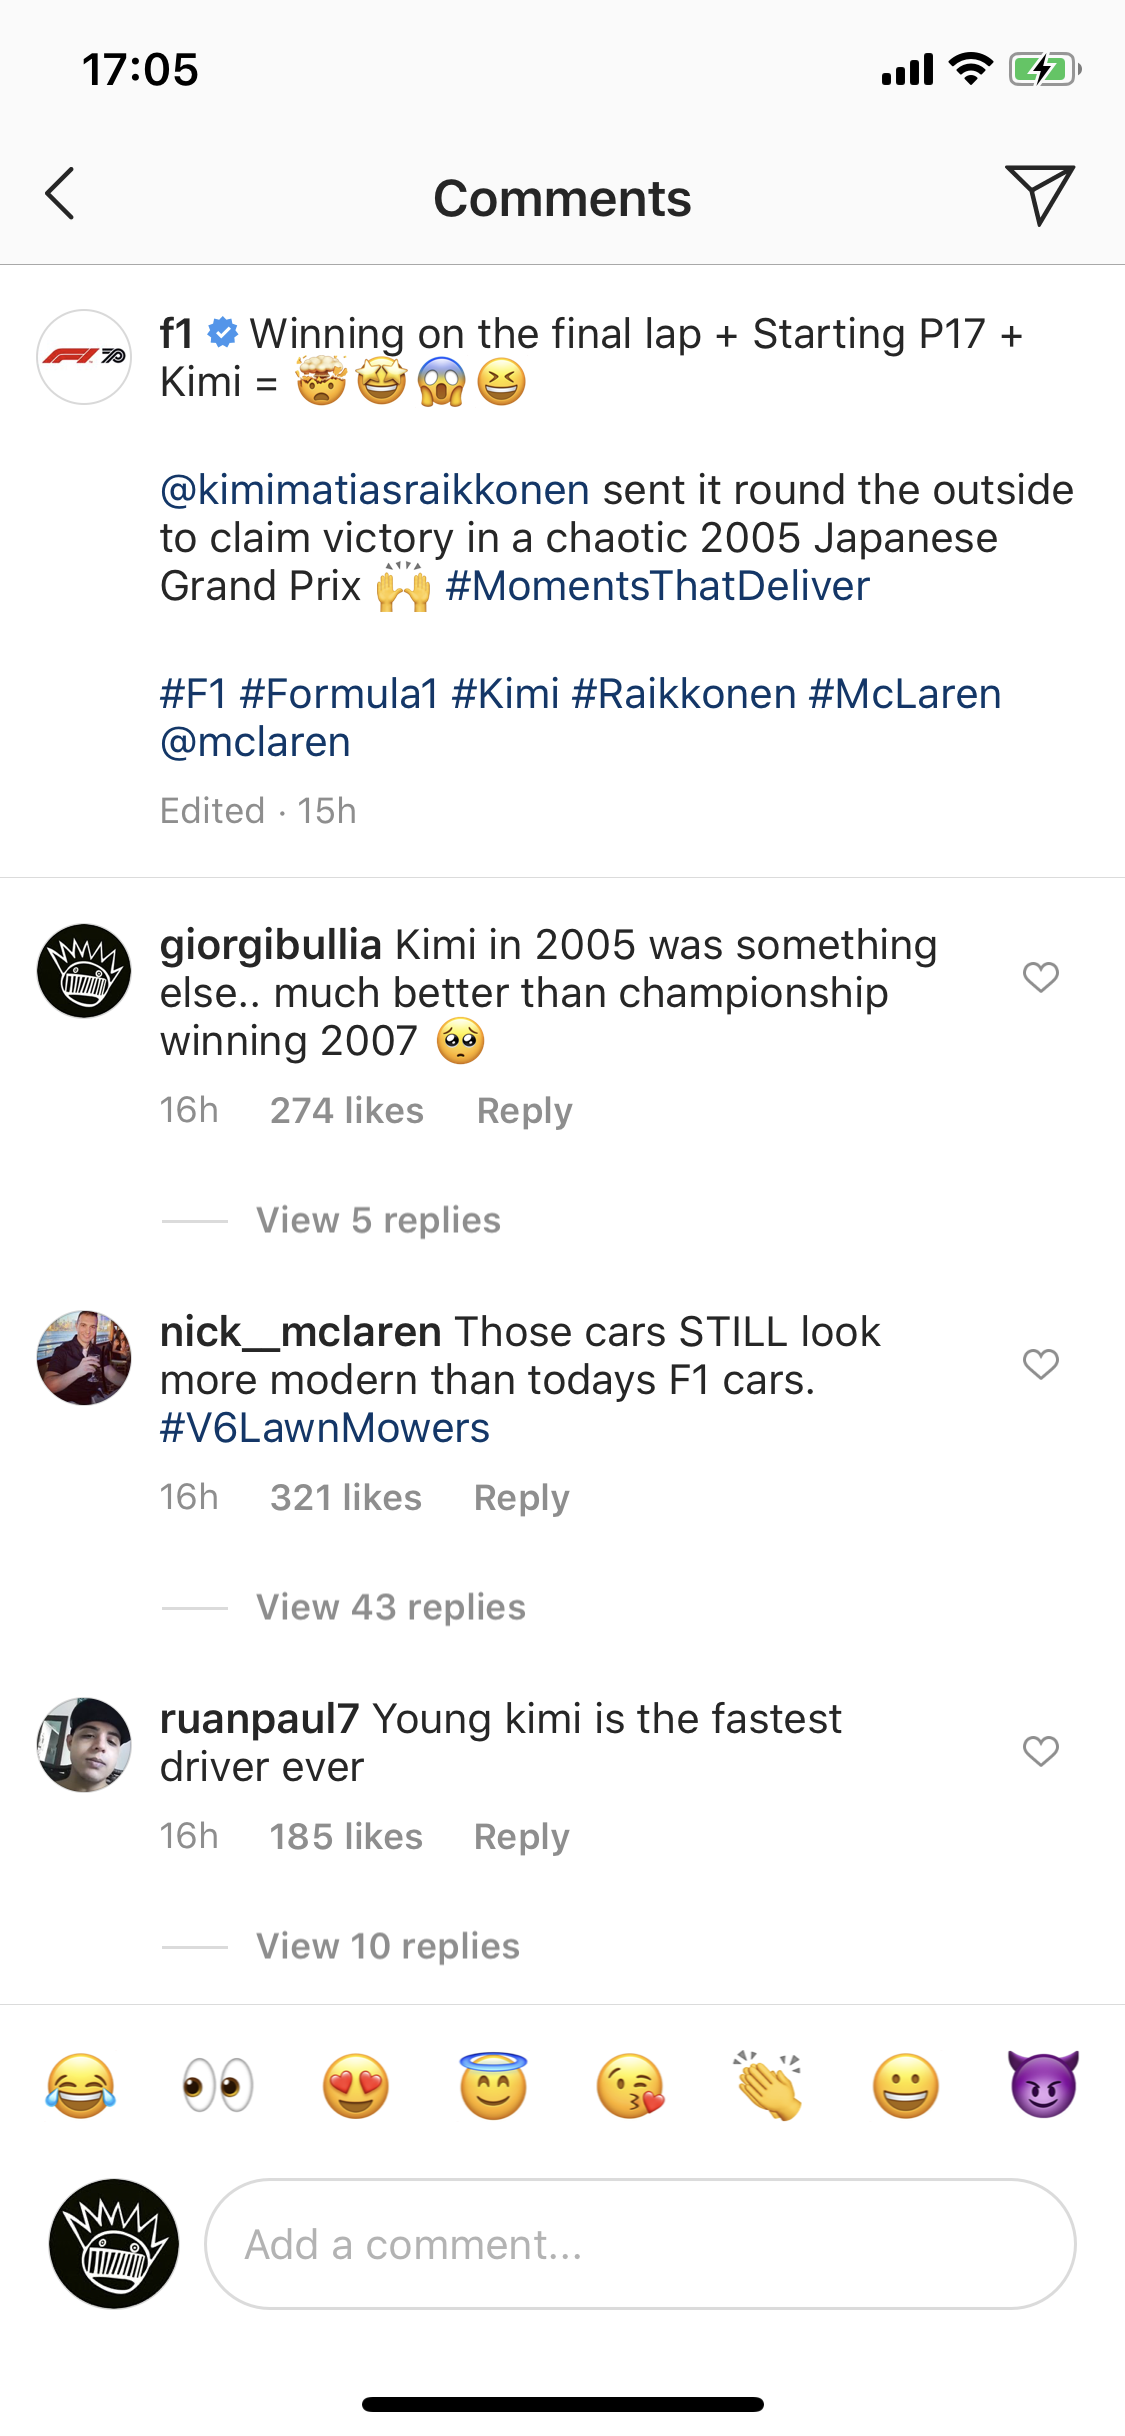
Task: Insert the halo smiley emoji
Action: click(493, 2086)
